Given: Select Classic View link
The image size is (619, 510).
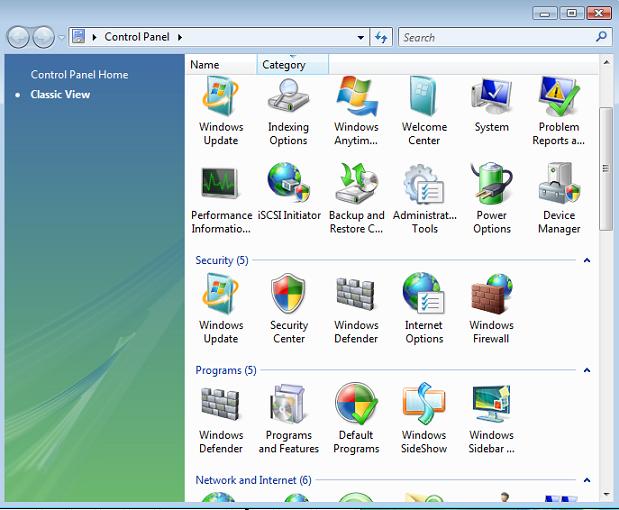Looking at the screenshot, I should [60, 94].
